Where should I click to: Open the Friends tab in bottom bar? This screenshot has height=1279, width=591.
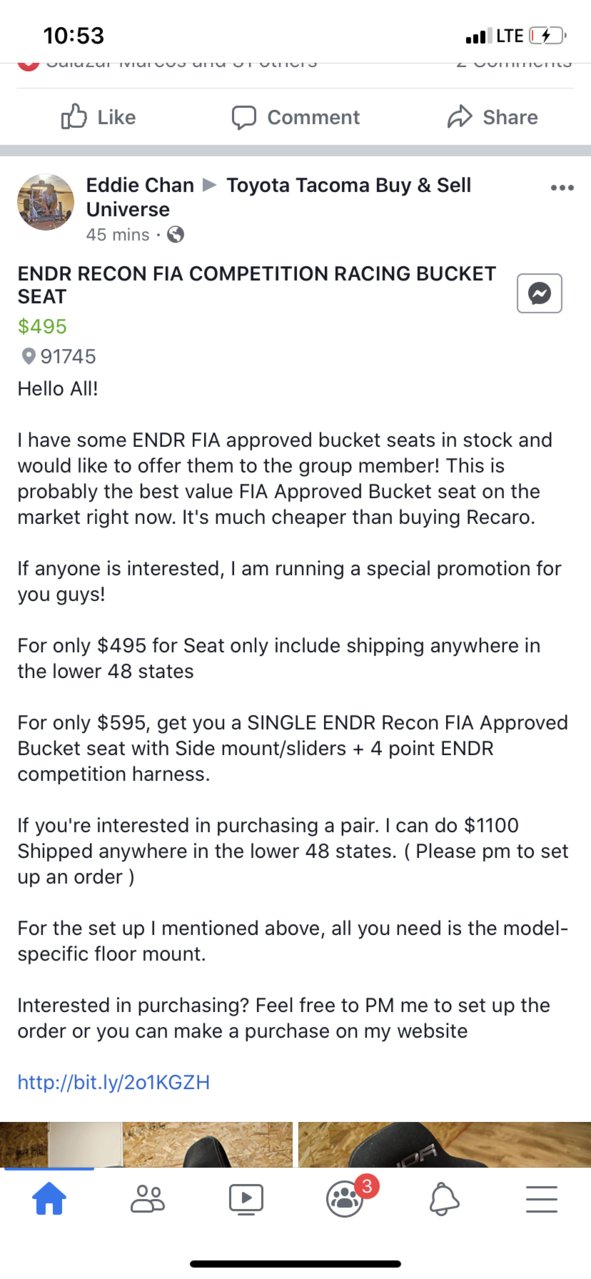(x=148, y=1198)
